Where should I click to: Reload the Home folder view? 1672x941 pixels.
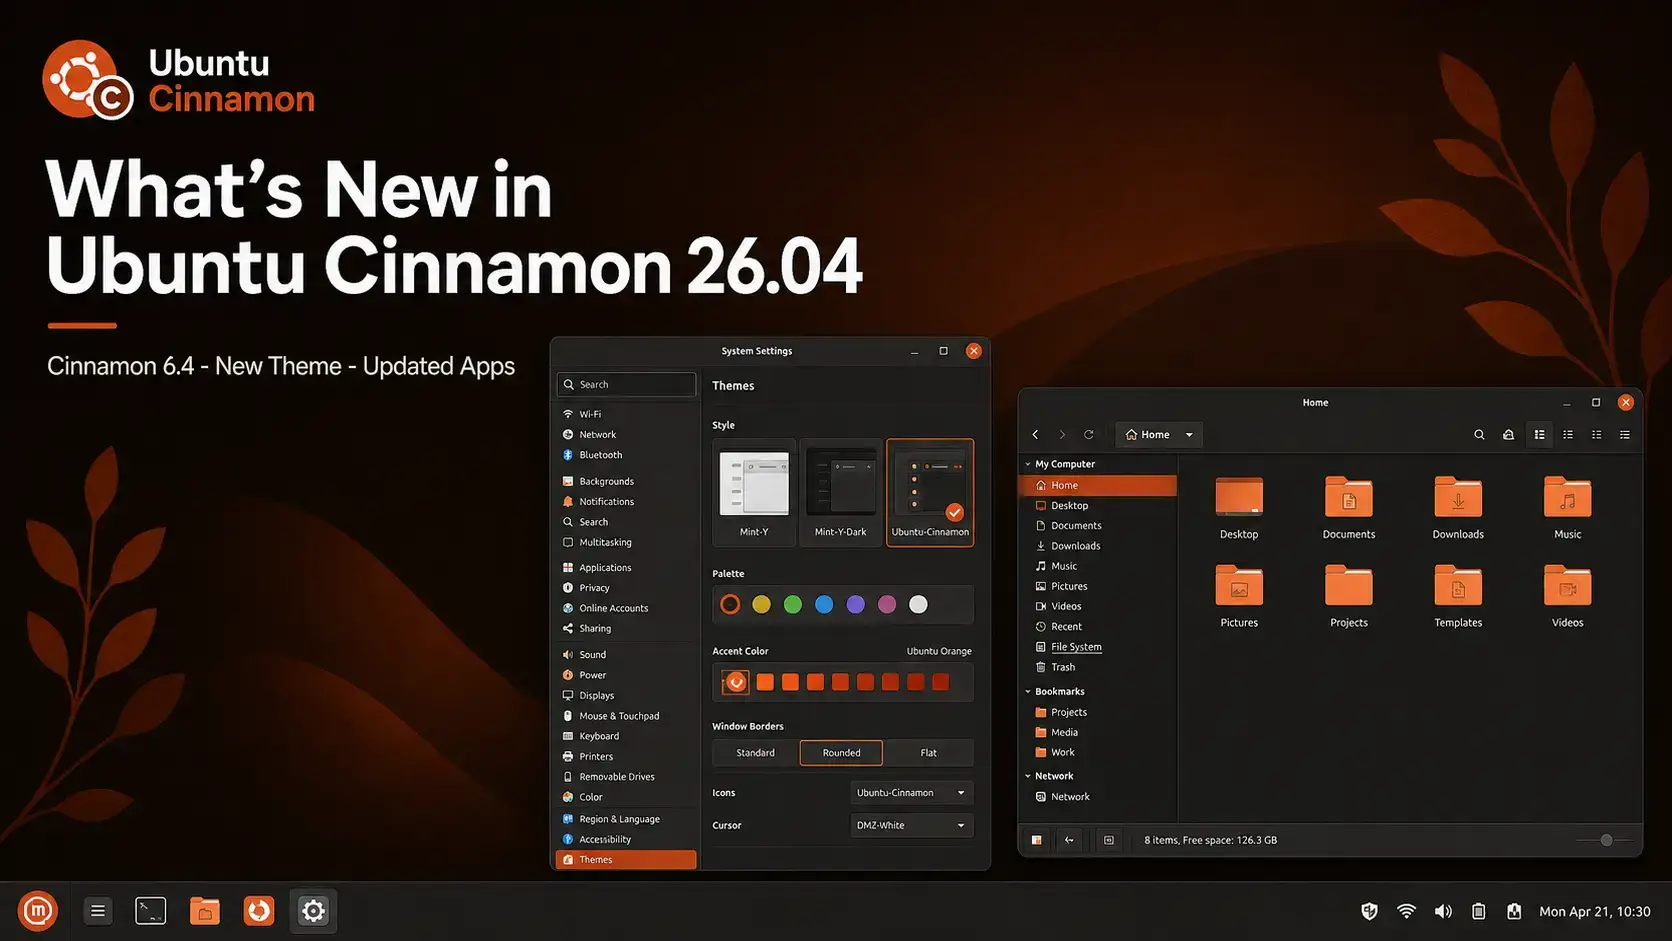pyautogui.click(x=1089, y=435)
